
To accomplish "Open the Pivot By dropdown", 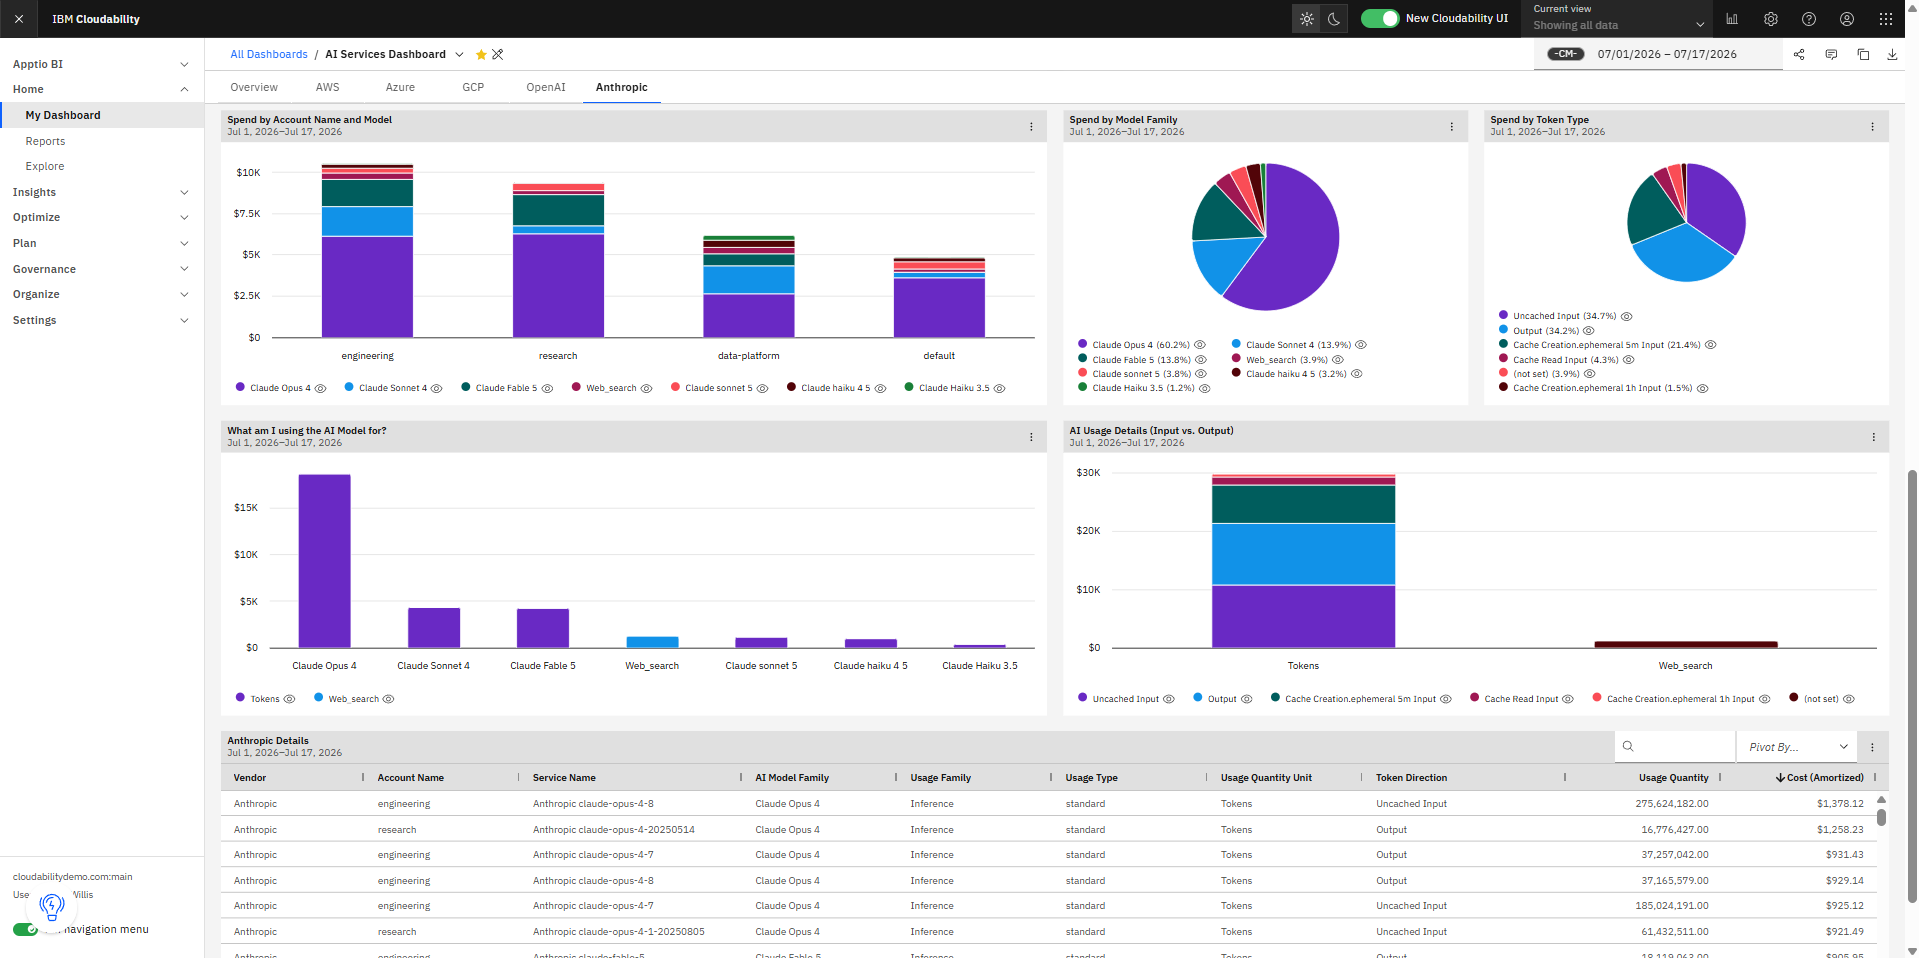I will (1797, 747).
